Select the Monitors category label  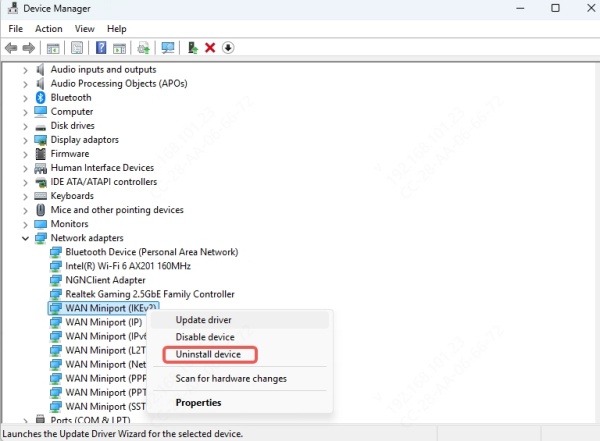(x=69, y=224)
